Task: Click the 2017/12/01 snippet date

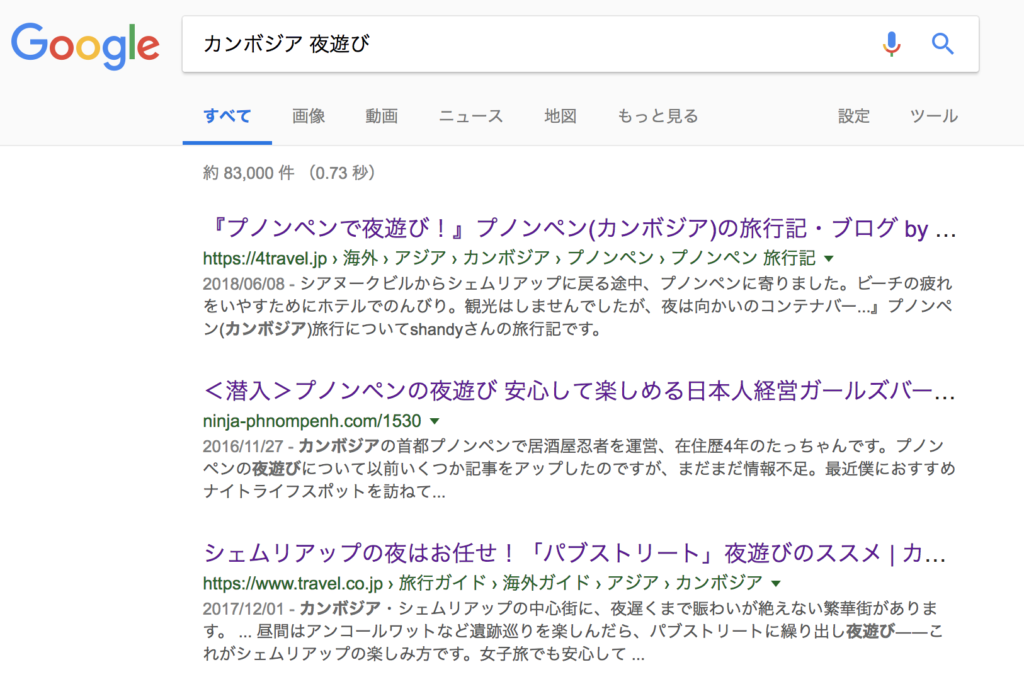Action: (243, 609)
